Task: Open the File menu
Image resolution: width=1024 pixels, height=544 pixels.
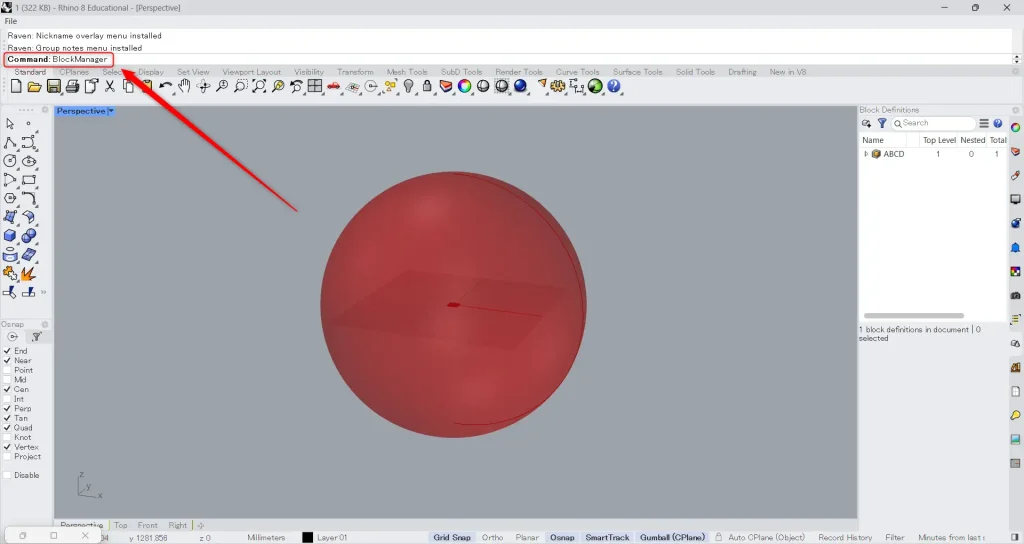Action: click(11, 21)
